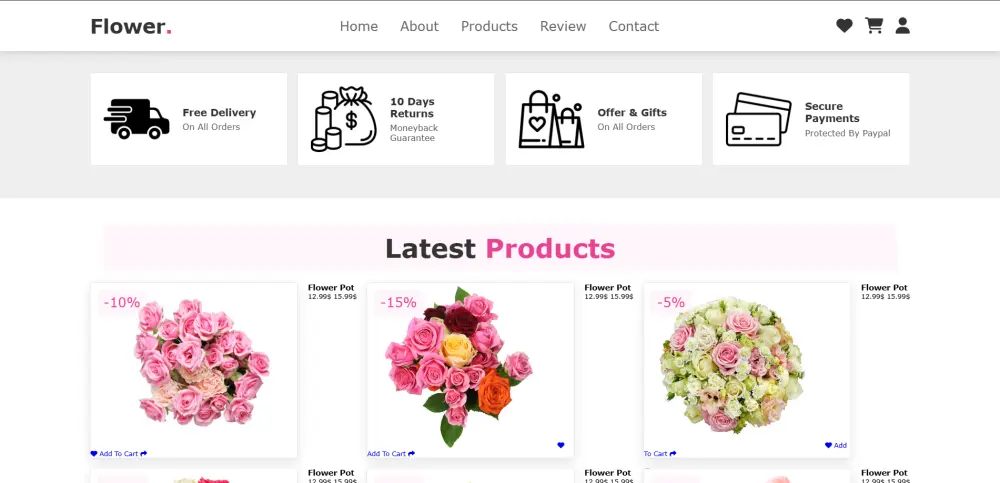Open the Review menu item

[x=562, y=26]
